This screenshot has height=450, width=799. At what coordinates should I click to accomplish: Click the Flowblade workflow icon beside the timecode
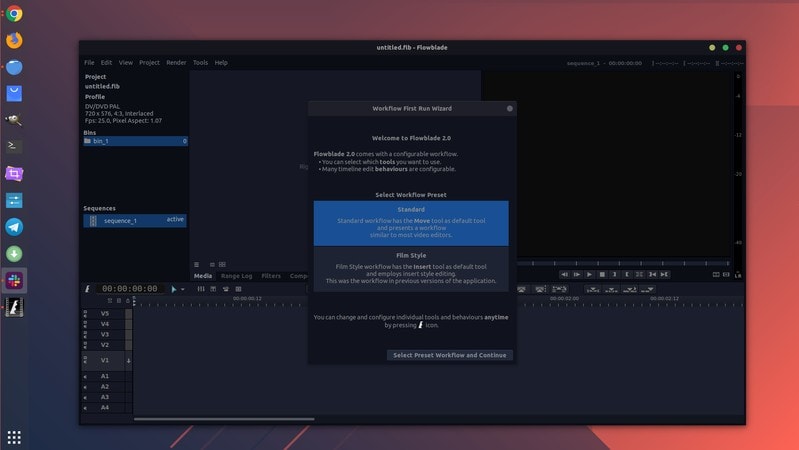87,289
